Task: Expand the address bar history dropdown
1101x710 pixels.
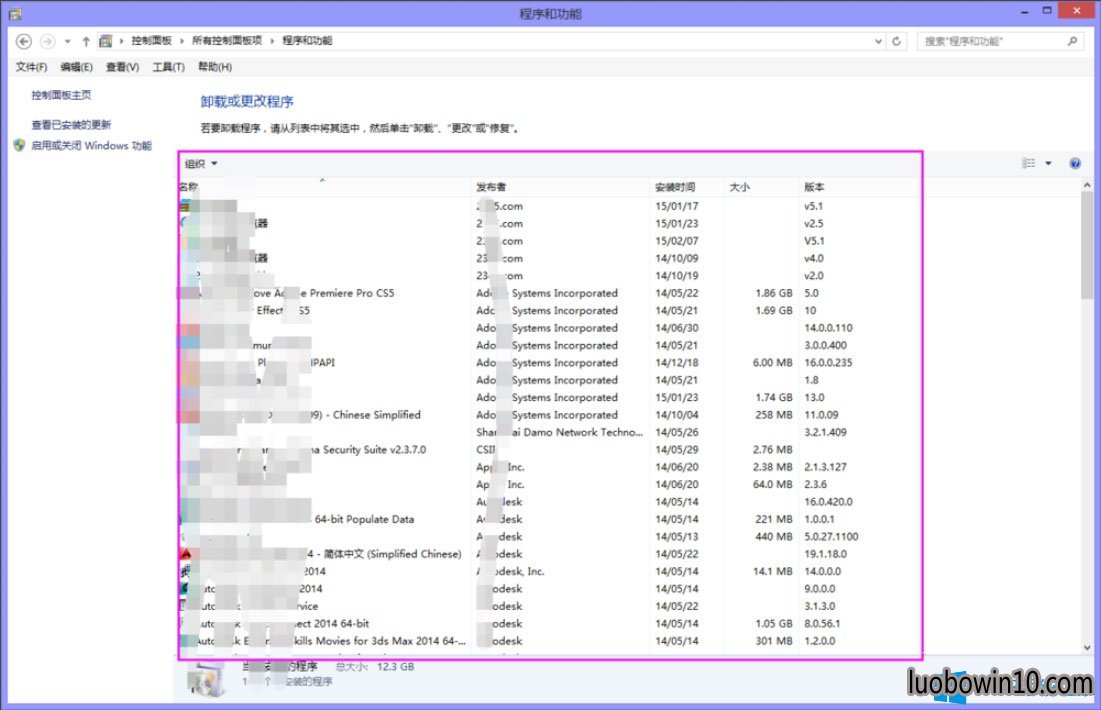Action: pos(878,41)
